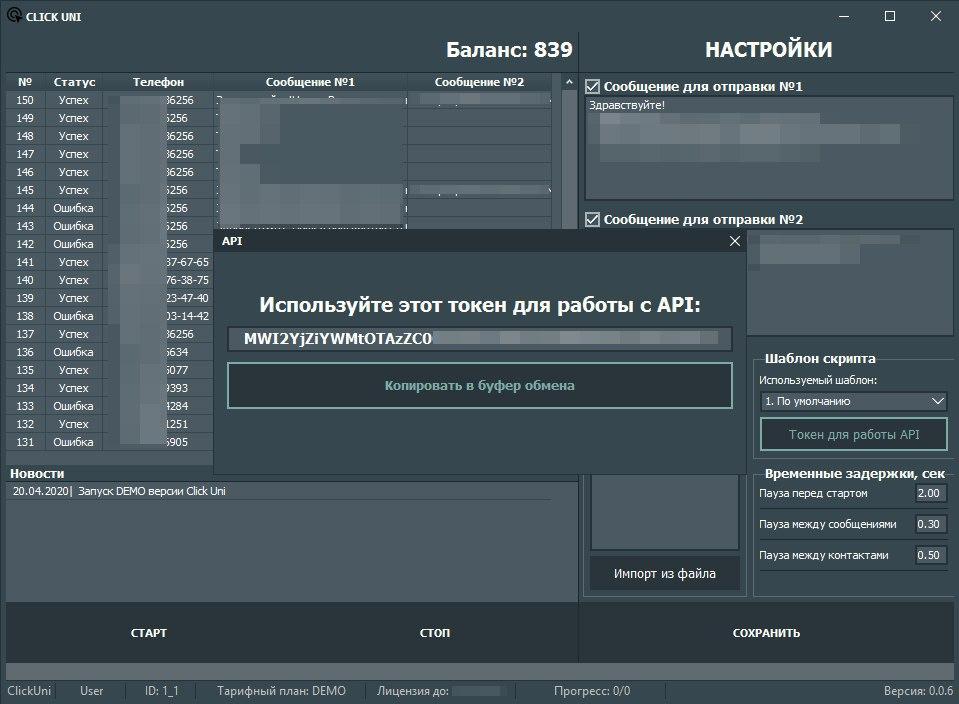Edit Пауза между контактами delay field
The height and width of the screenshot is (704, 959).
point(930,555)
